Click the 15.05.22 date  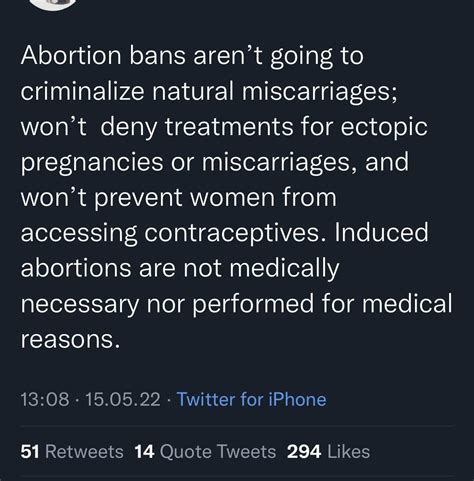pos(123,399)
